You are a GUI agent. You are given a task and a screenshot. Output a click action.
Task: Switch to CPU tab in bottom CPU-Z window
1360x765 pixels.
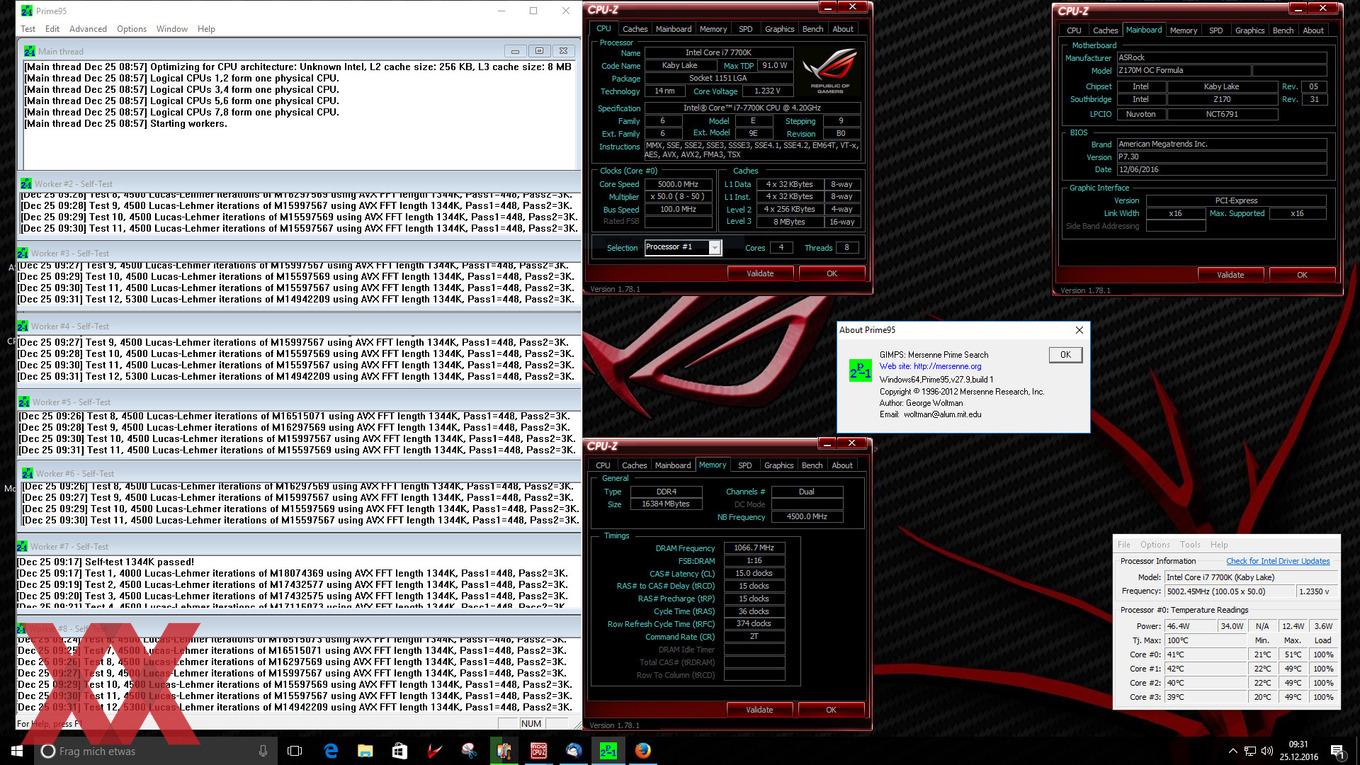click(603, 465)
